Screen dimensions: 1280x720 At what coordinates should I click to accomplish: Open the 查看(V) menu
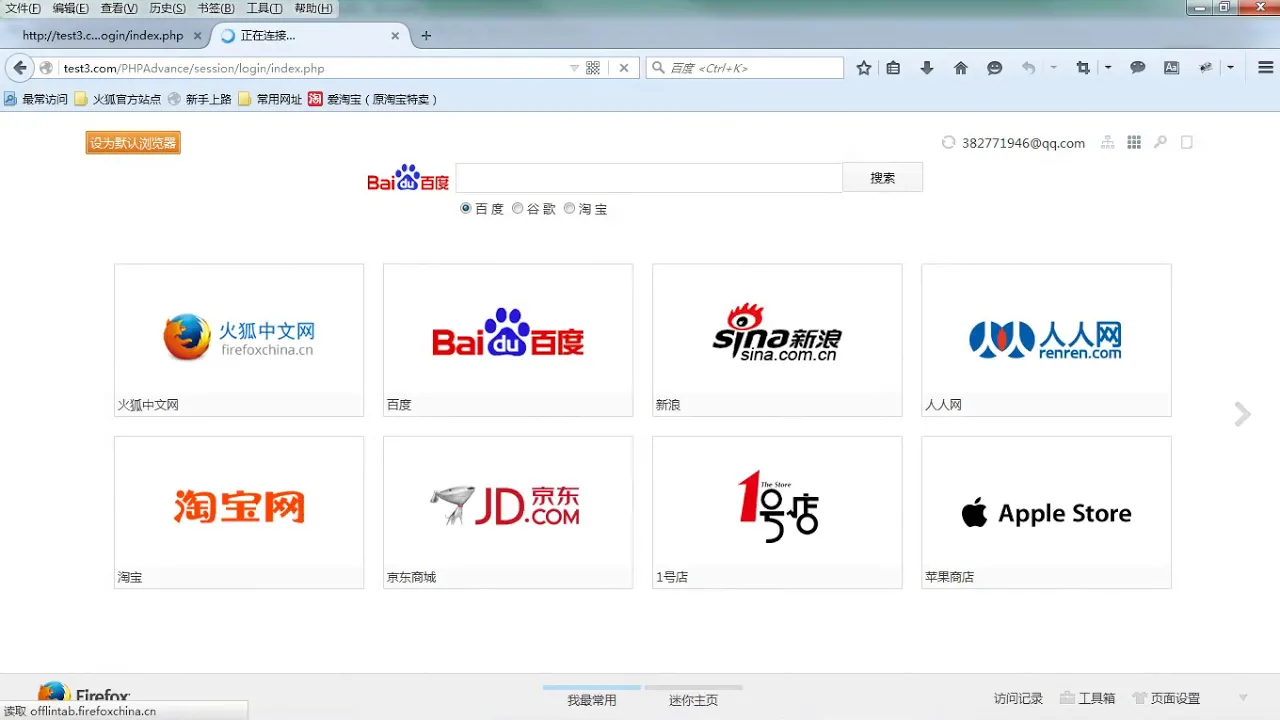pos(119,8)
